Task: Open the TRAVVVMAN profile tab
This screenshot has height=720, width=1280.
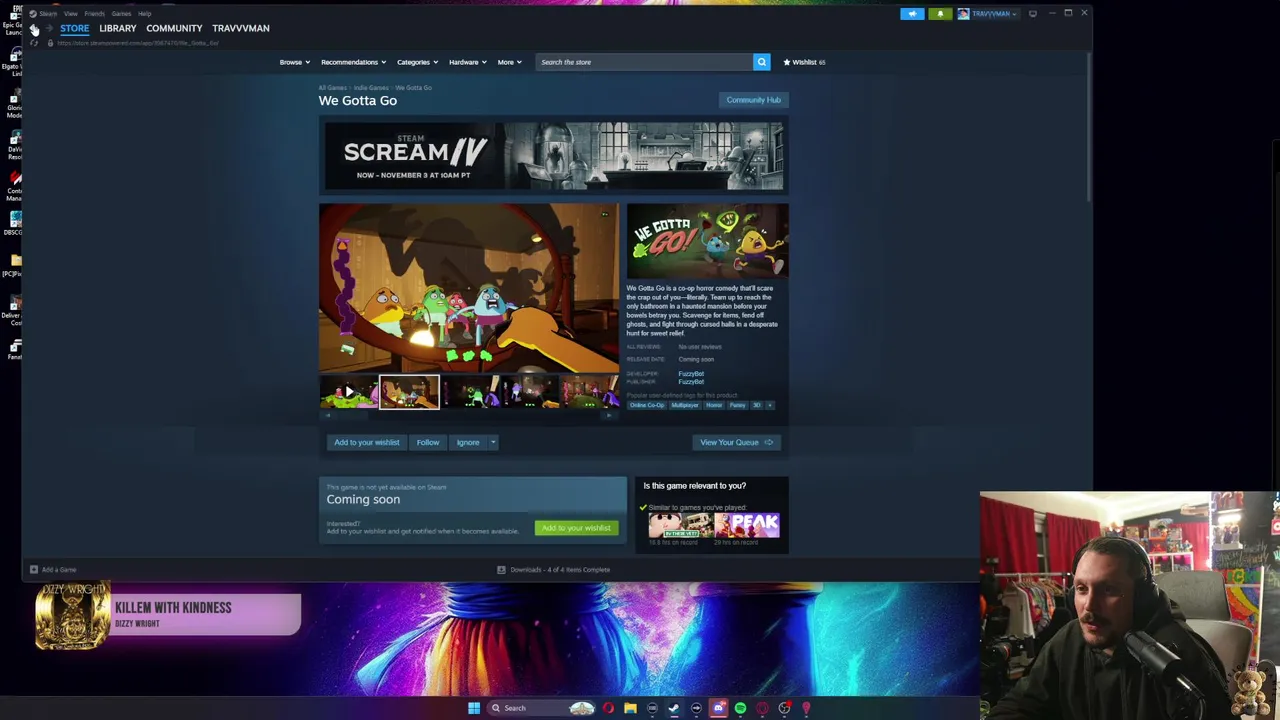Action: (241, 28)
